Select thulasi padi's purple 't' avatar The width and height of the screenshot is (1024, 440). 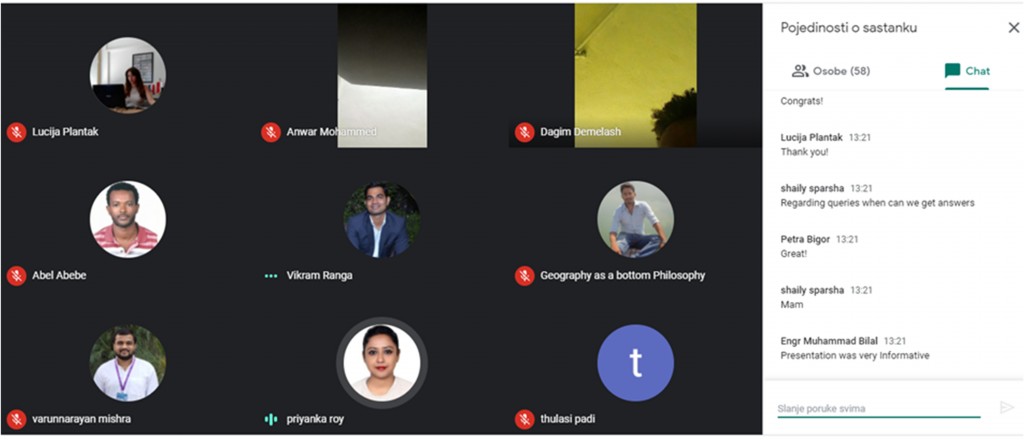(x=635, y=362)
